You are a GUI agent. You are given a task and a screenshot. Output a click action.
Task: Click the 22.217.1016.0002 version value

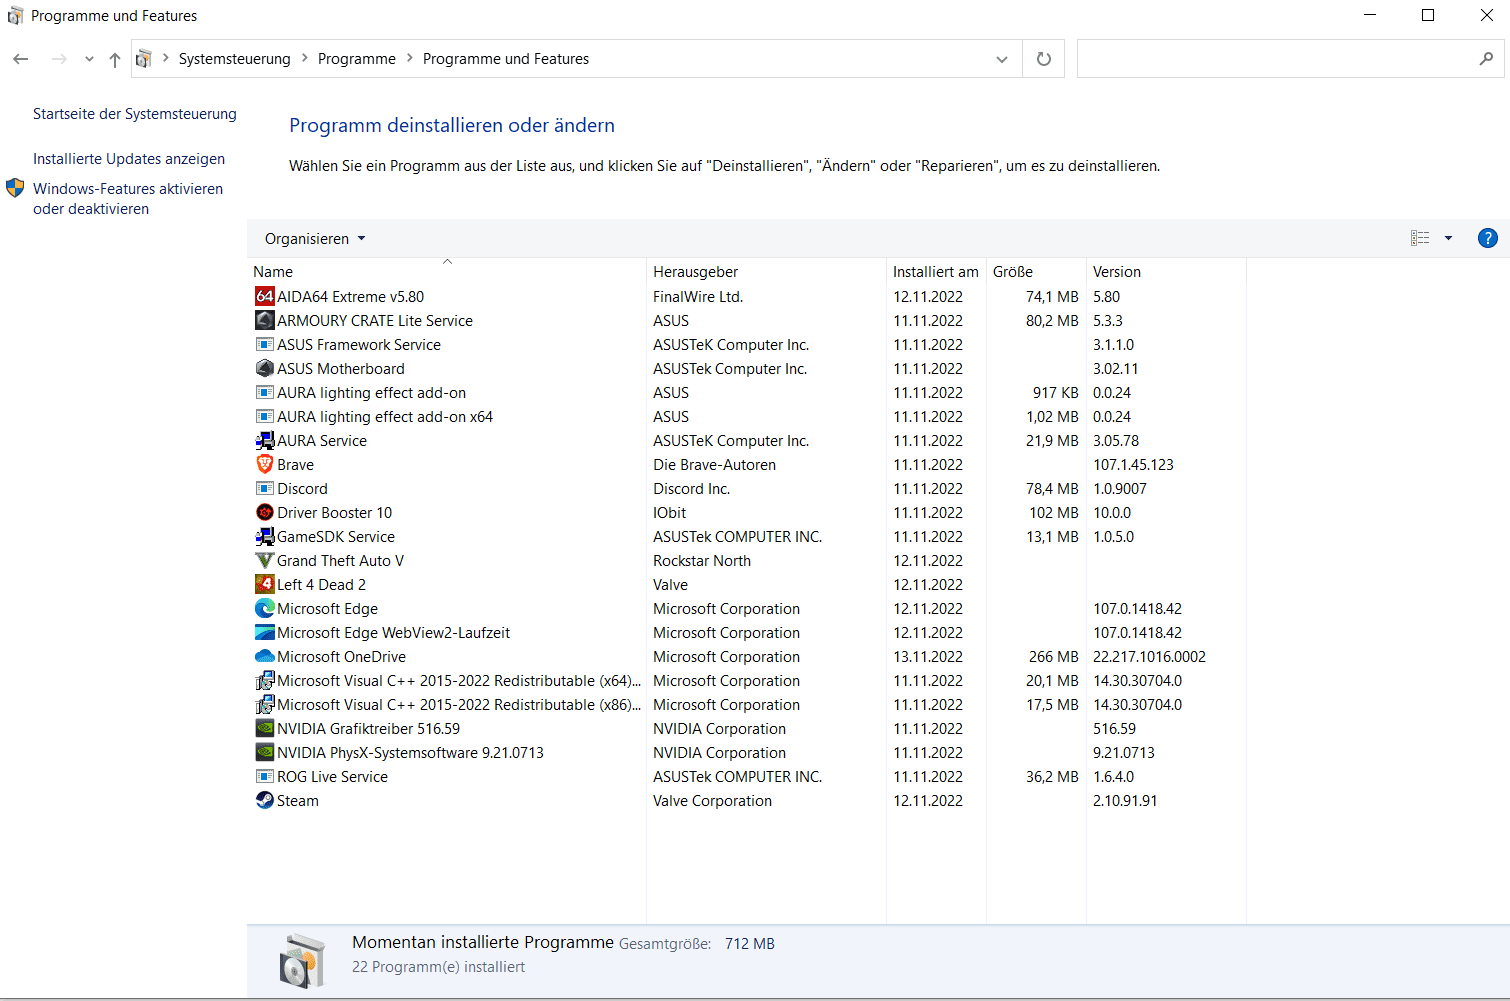[x=1149, y=656]
